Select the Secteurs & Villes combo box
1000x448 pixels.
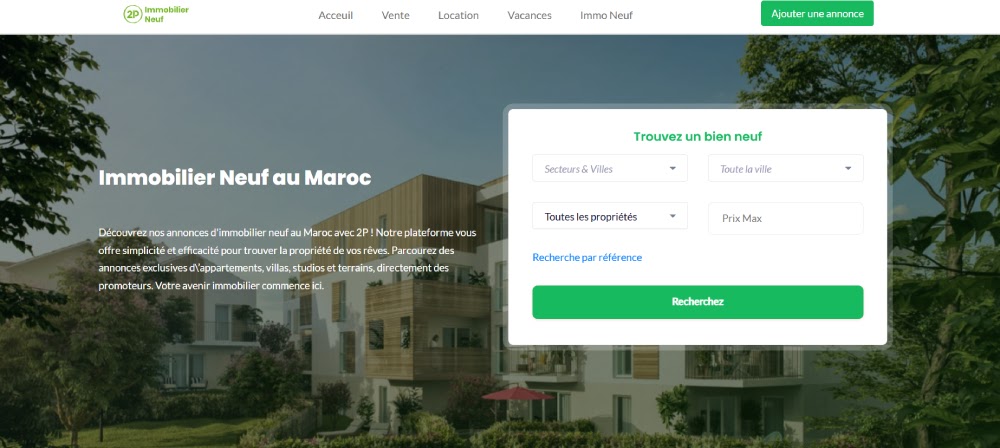[x=610, y=168]
